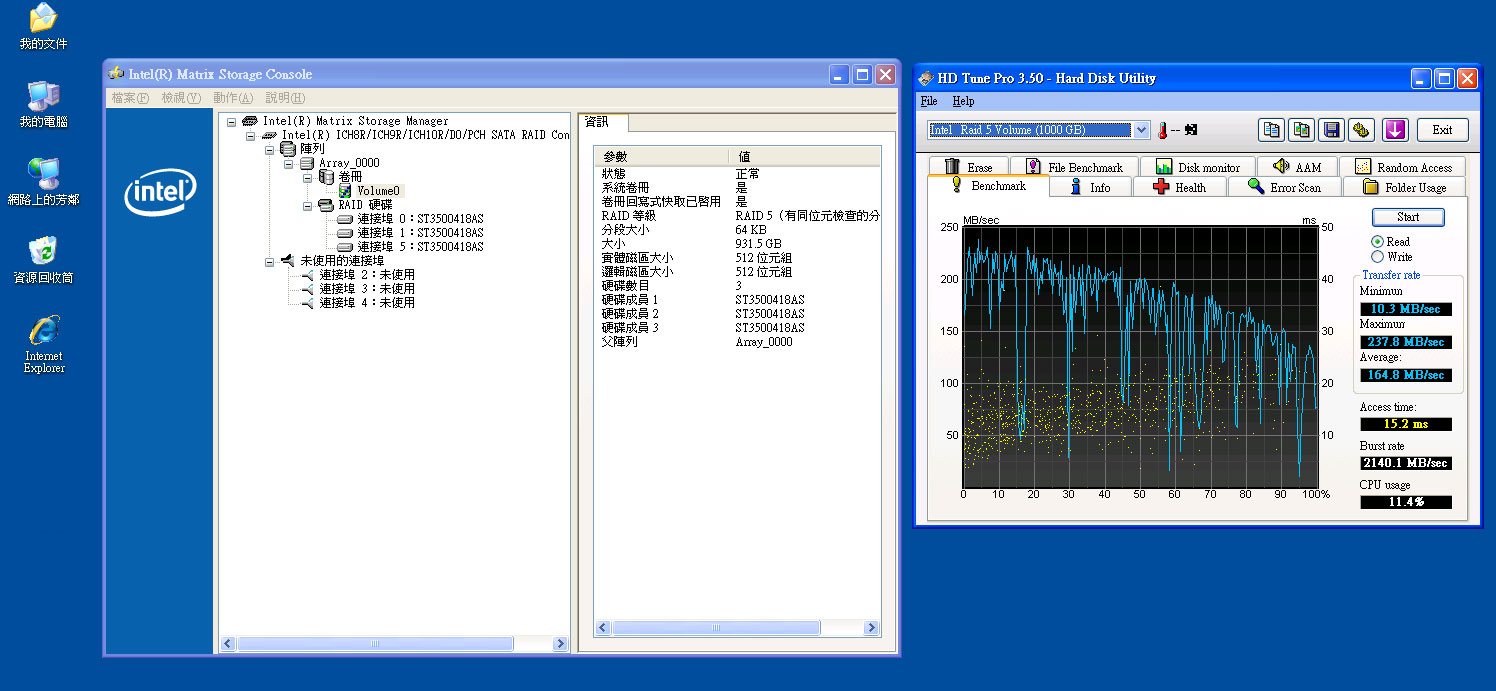Click the red thermometer temperature icon
This screenshot has width=1496, height=691.
pyautogui.click(x=1162, y=130)
